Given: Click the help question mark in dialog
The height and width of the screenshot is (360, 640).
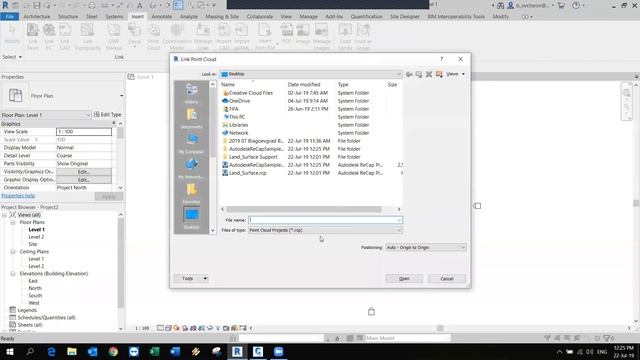Looking at the screenshot, I should (441, 59).
